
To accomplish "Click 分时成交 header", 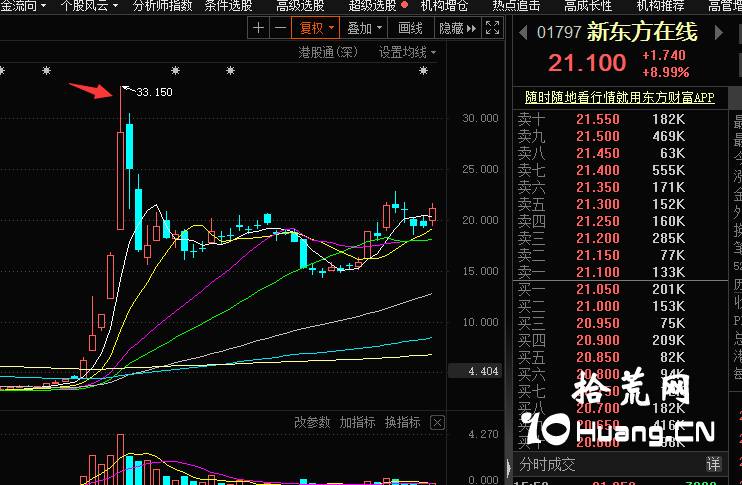I will tap(548, 464).
